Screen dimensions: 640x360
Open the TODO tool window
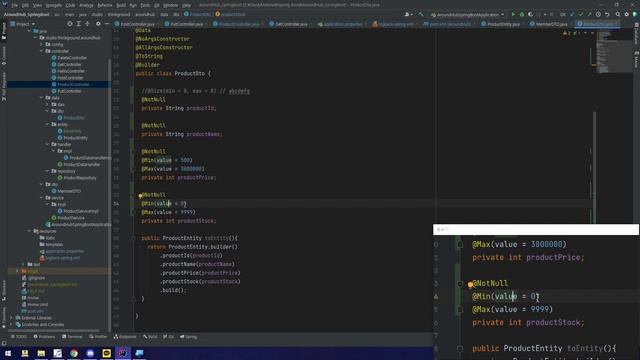click(18, 337)
